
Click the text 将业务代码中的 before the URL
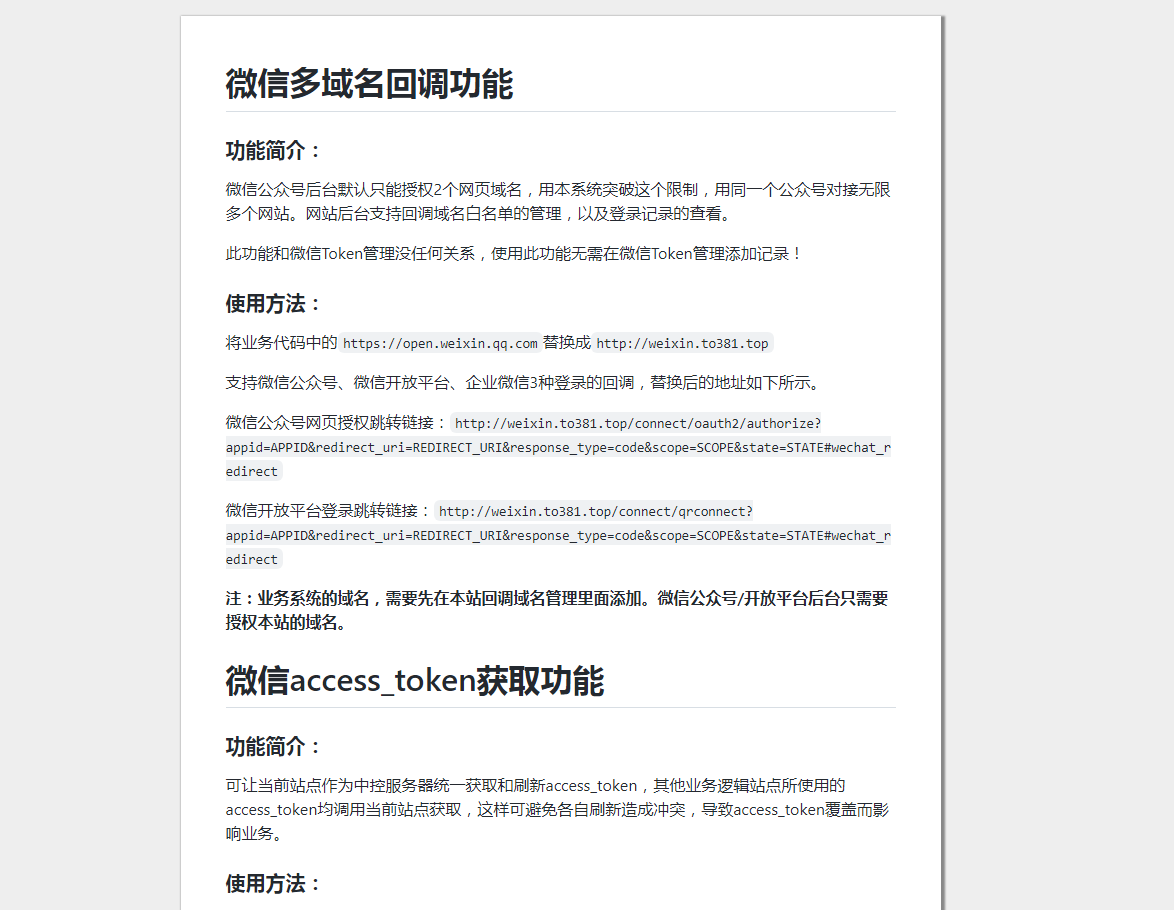click(281, 344)
